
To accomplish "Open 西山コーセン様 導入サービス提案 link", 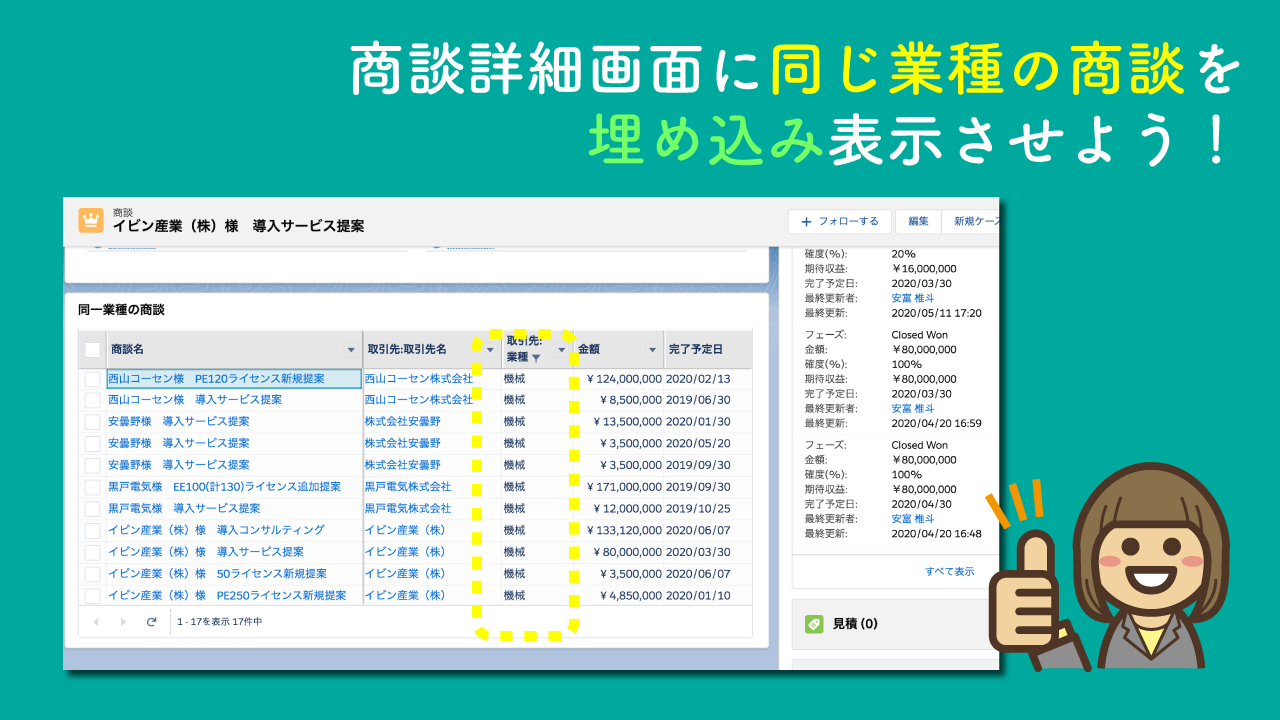I will [x=195, y=400].
